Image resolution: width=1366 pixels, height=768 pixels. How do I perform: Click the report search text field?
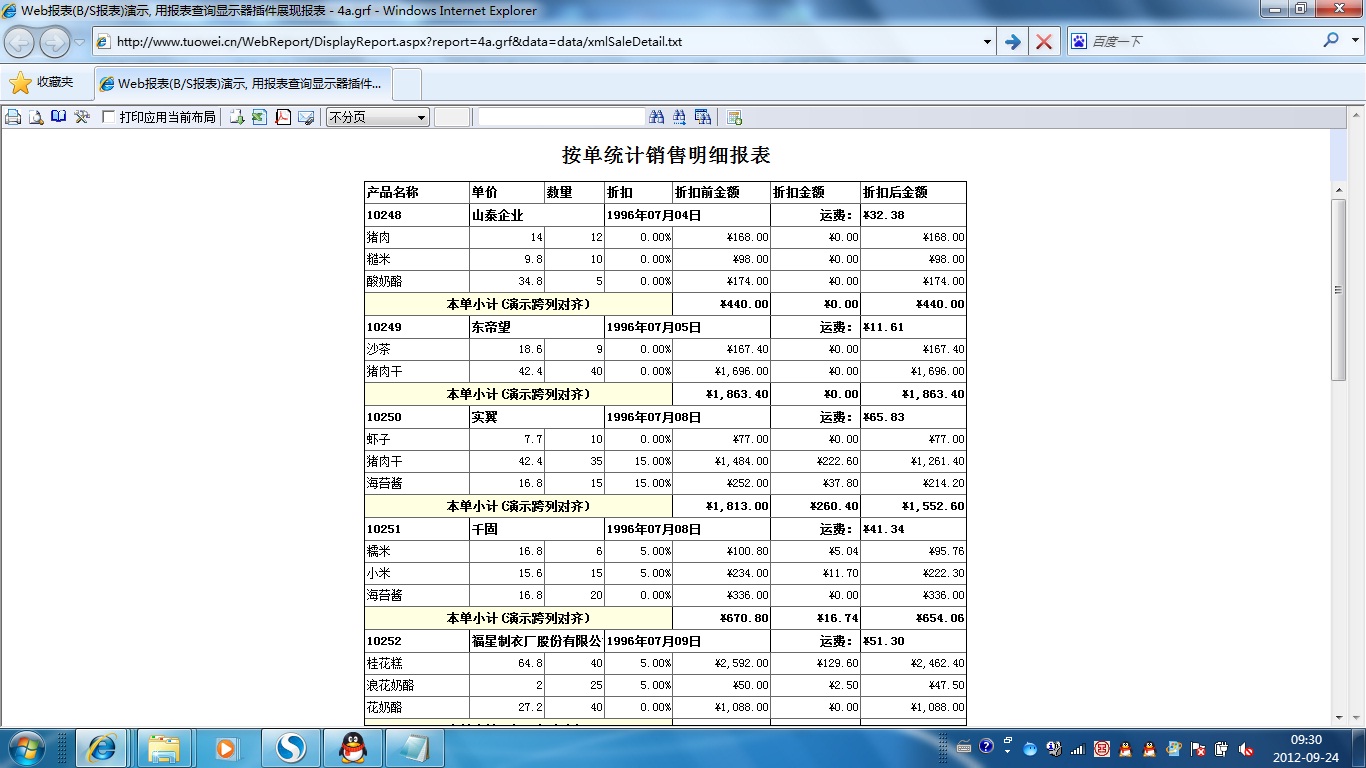[561, 117]
